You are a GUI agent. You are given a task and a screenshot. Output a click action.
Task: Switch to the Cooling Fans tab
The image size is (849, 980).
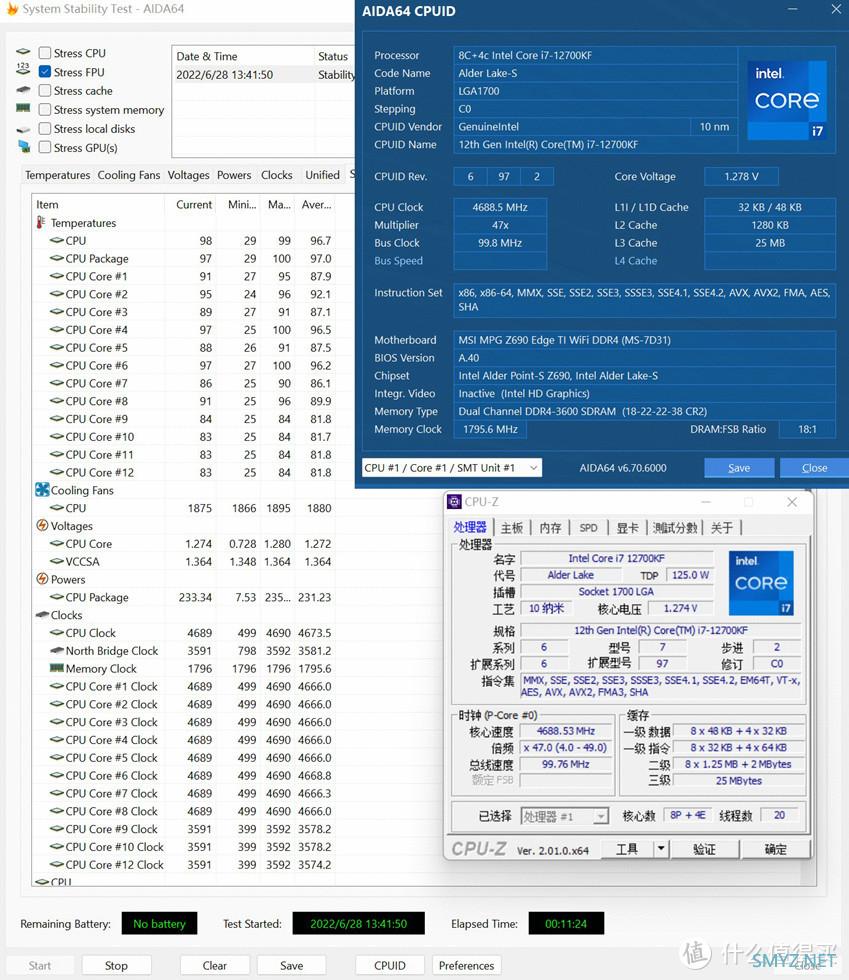tap(129, 175)
